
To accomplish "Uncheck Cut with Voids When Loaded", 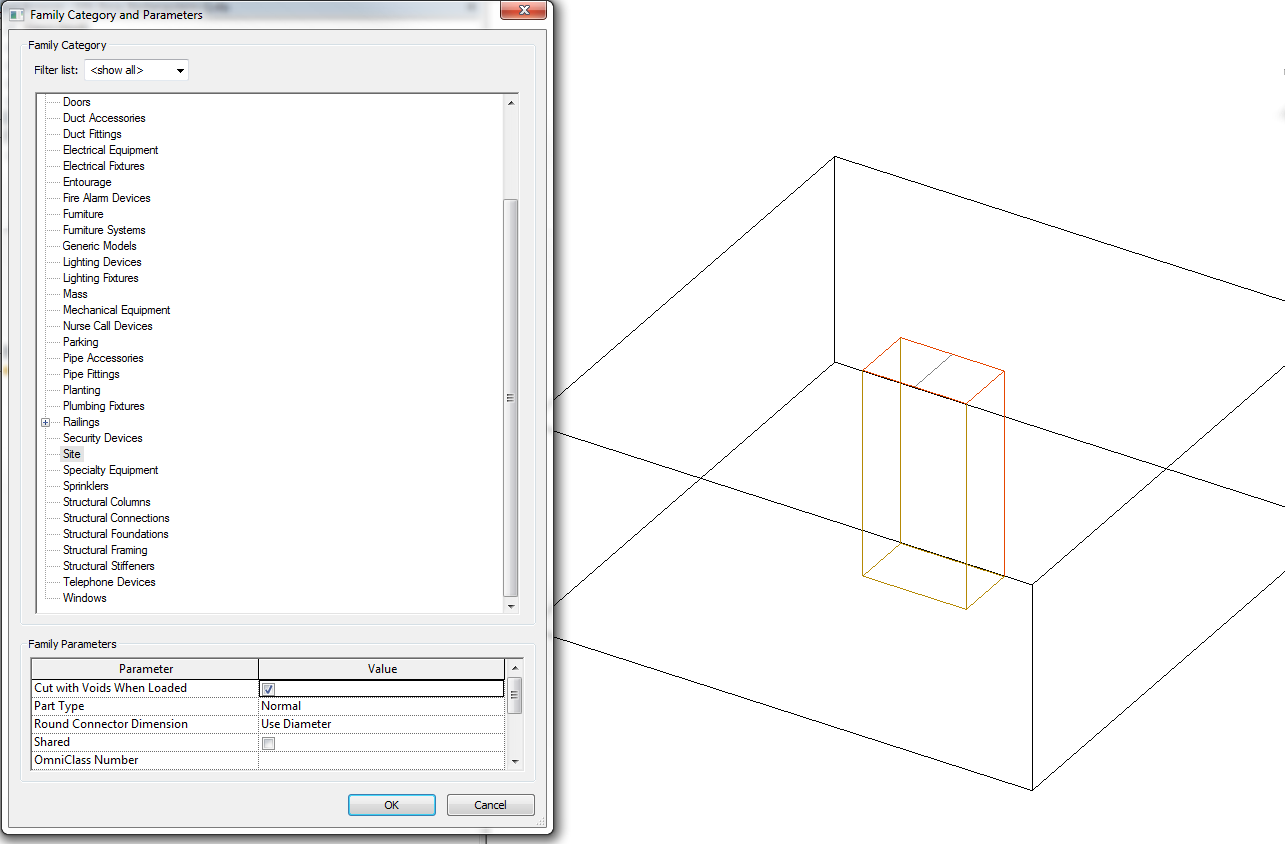I will (267, 688).
